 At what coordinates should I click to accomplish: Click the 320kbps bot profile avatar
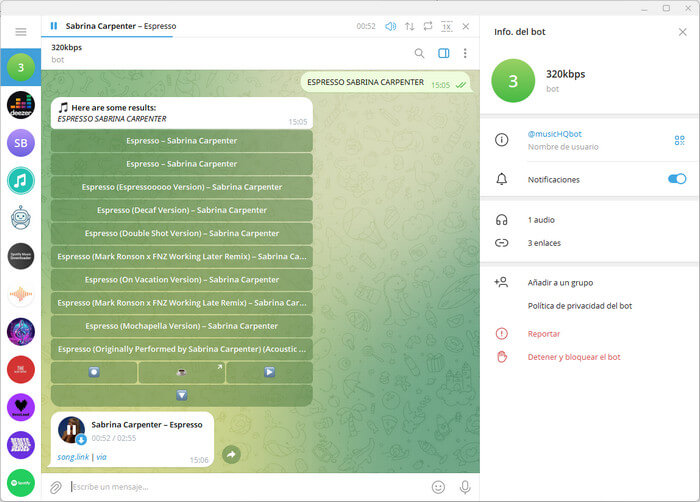tap(513, 81)
